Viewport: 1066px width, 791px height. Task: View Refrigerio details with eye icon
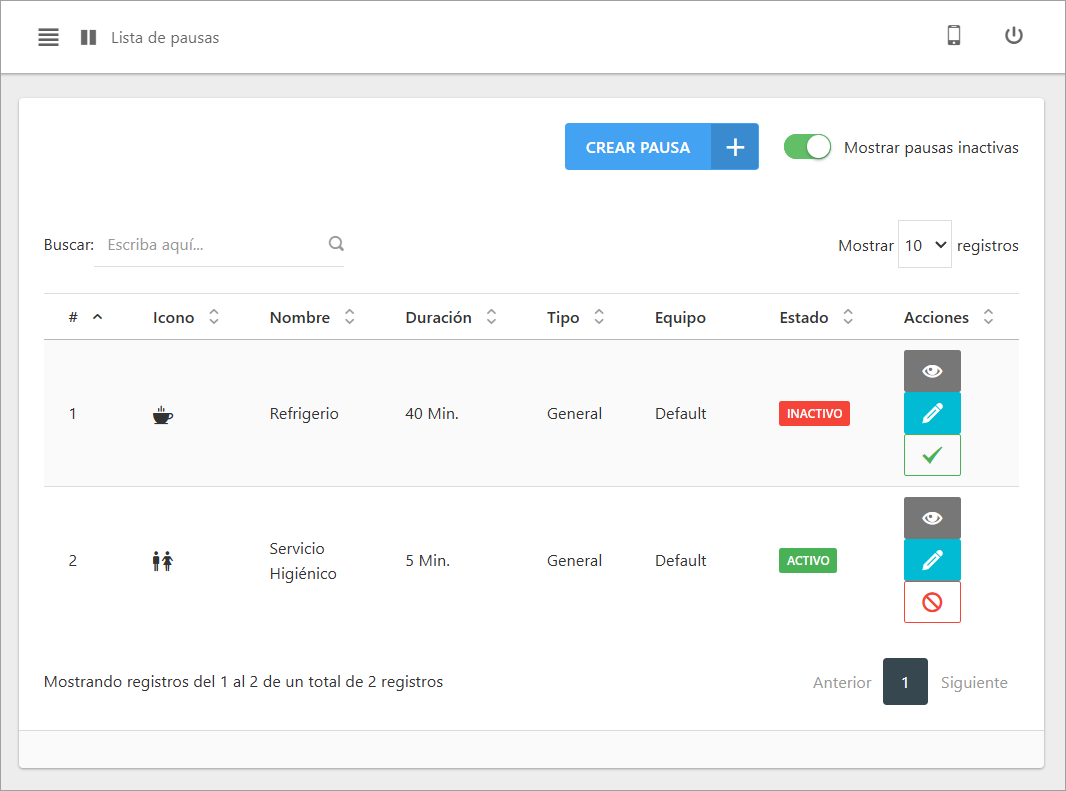[x=932, y=371]
